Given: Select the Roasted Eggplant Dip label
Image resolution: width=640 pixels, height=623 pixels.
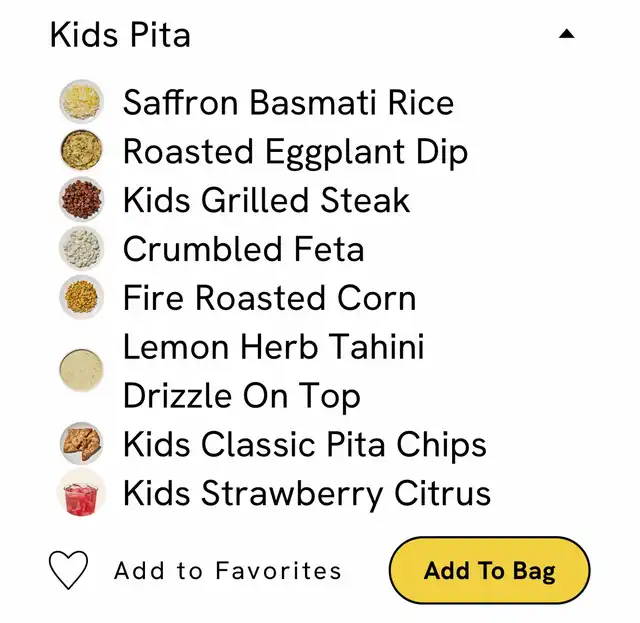Looking at the screenshot, I should 295,151.
